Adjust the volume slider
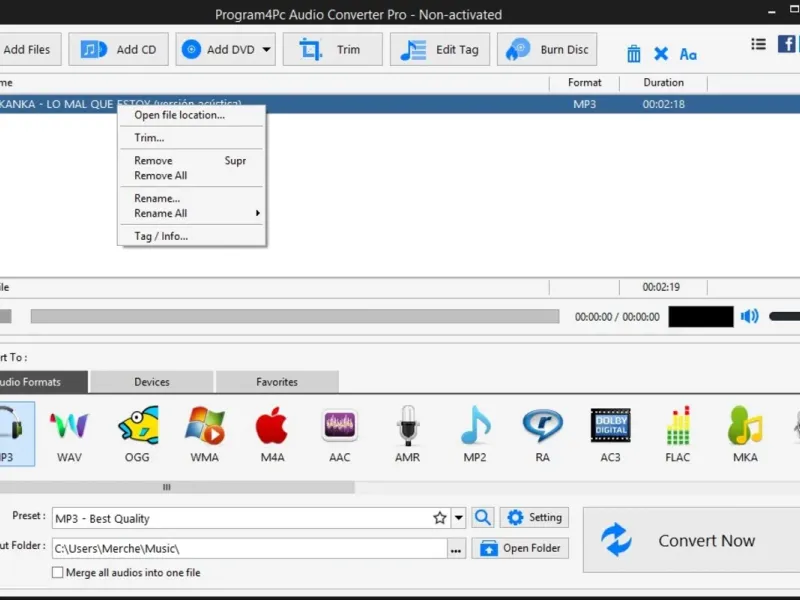 click(785, 317)
